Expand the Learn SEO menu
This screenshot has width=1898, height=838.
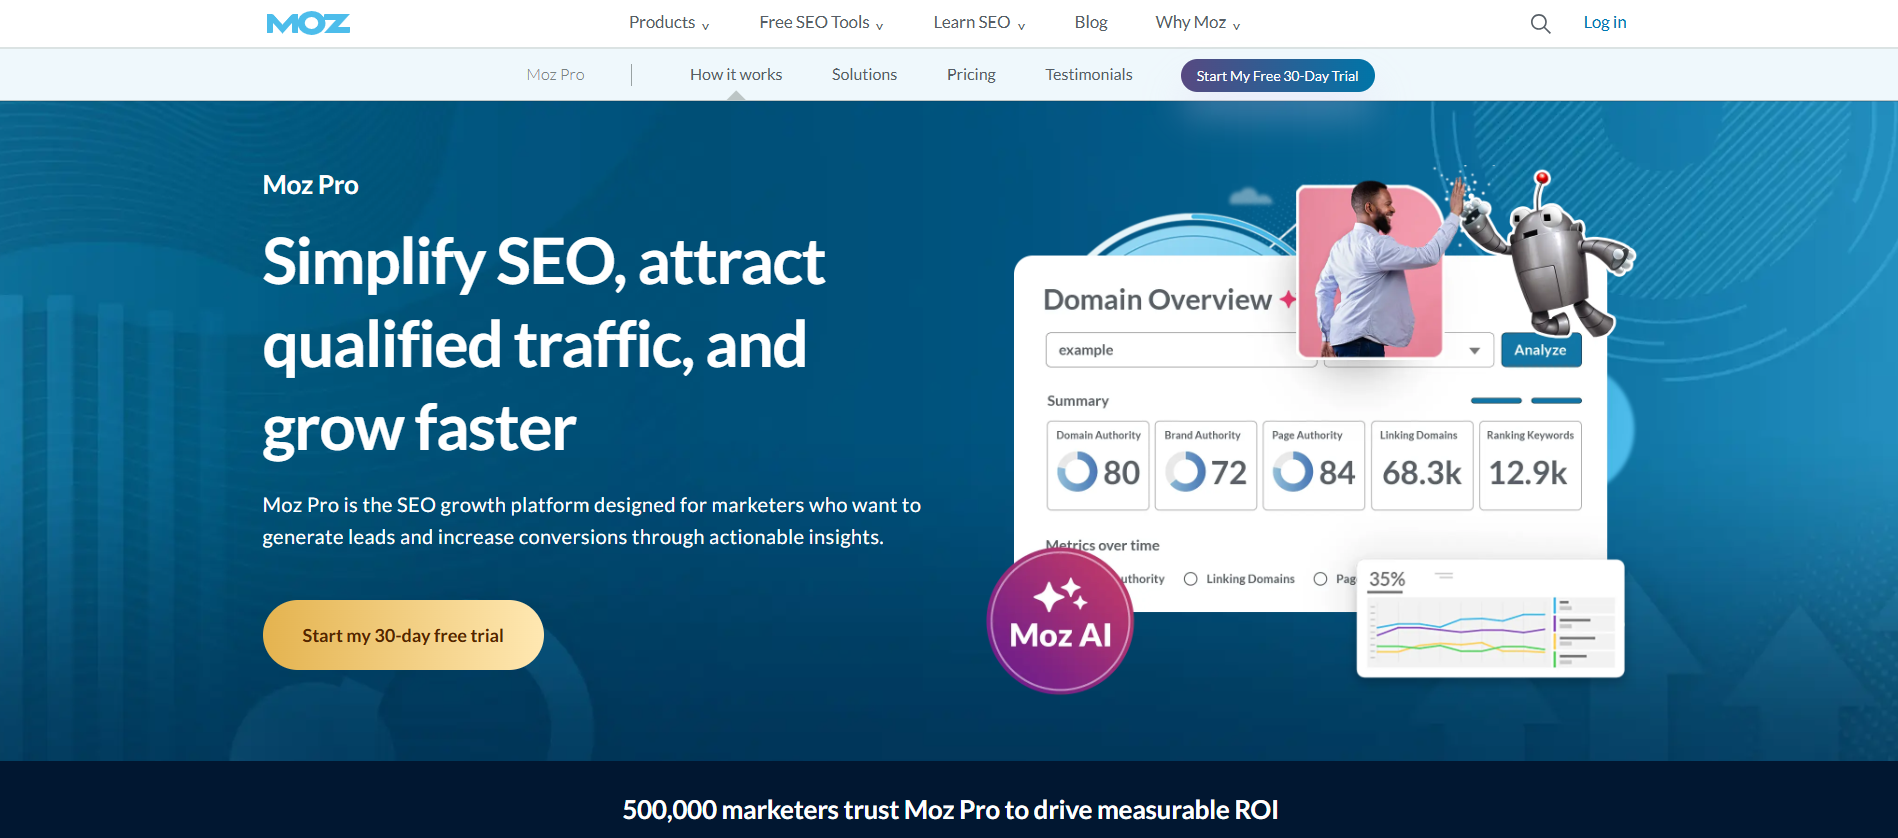click(979, 23)
